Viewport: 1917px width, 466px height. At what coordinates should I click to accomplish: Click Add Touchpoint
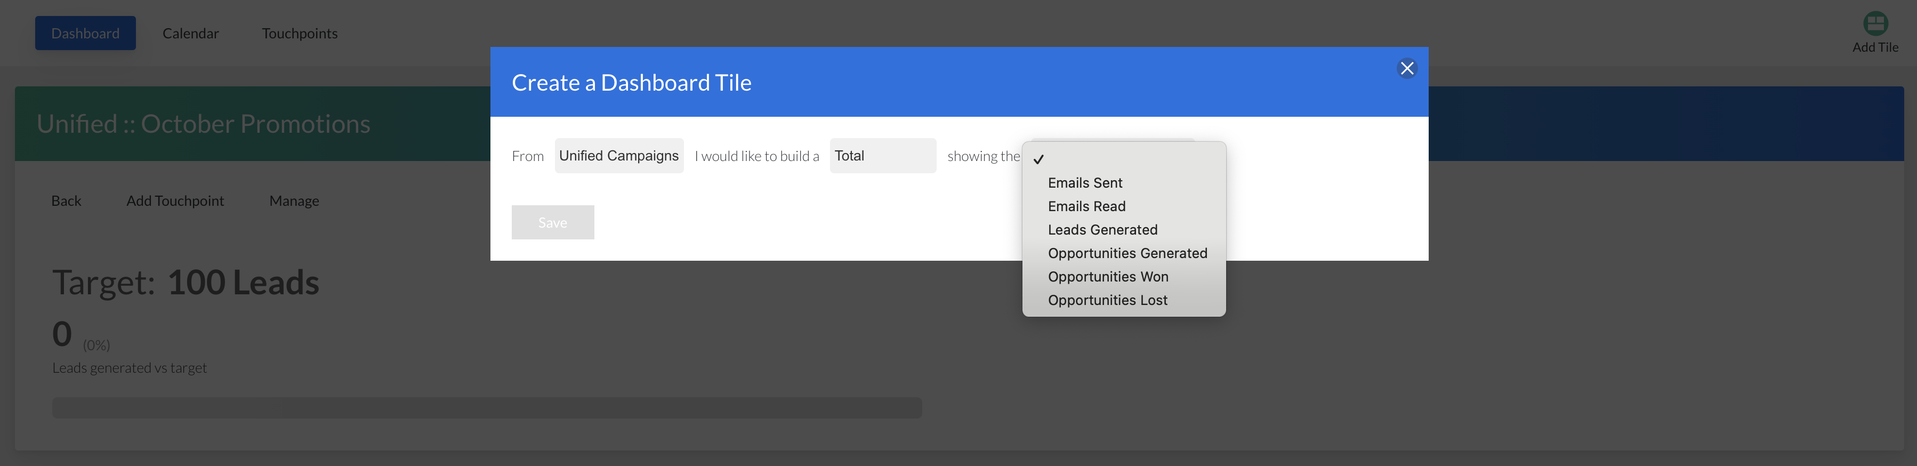pos(175,200)
